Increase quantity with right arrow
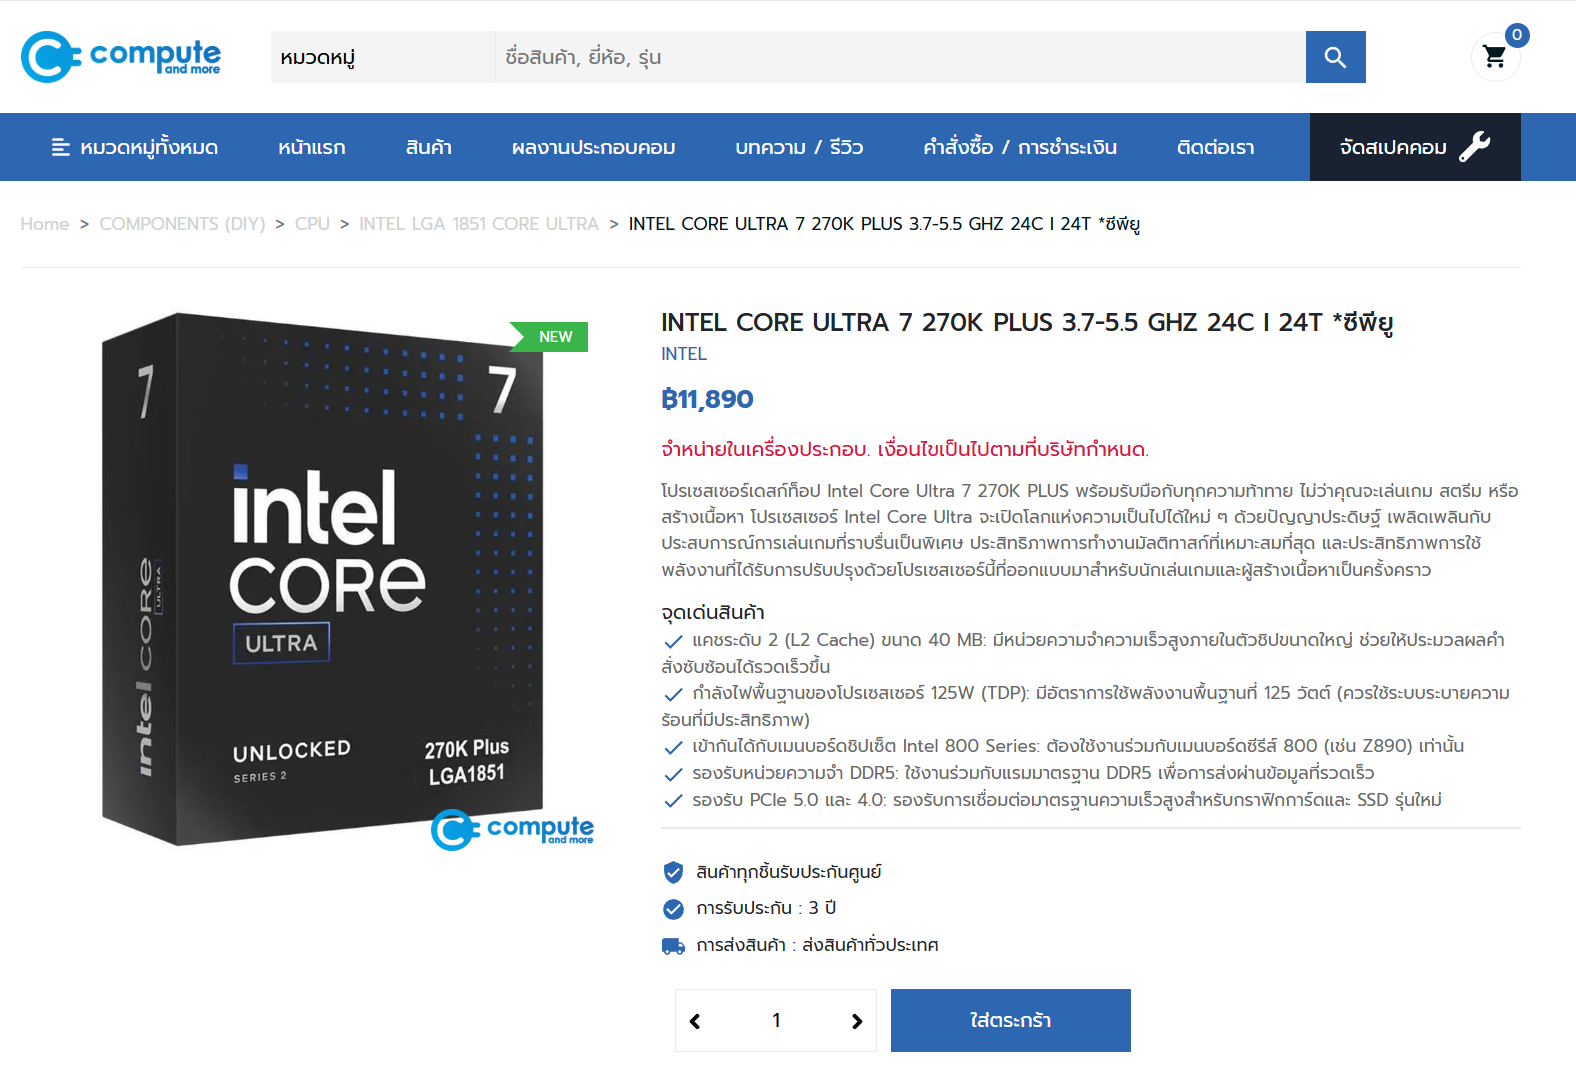1576x1066 pixels. [x=856, y=1021]
